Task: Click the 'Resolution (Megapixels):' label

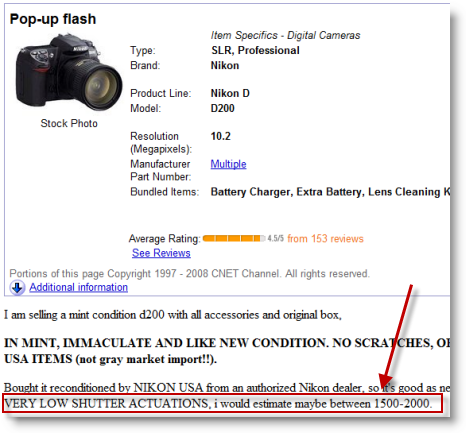Action: (x=161, y=143)
